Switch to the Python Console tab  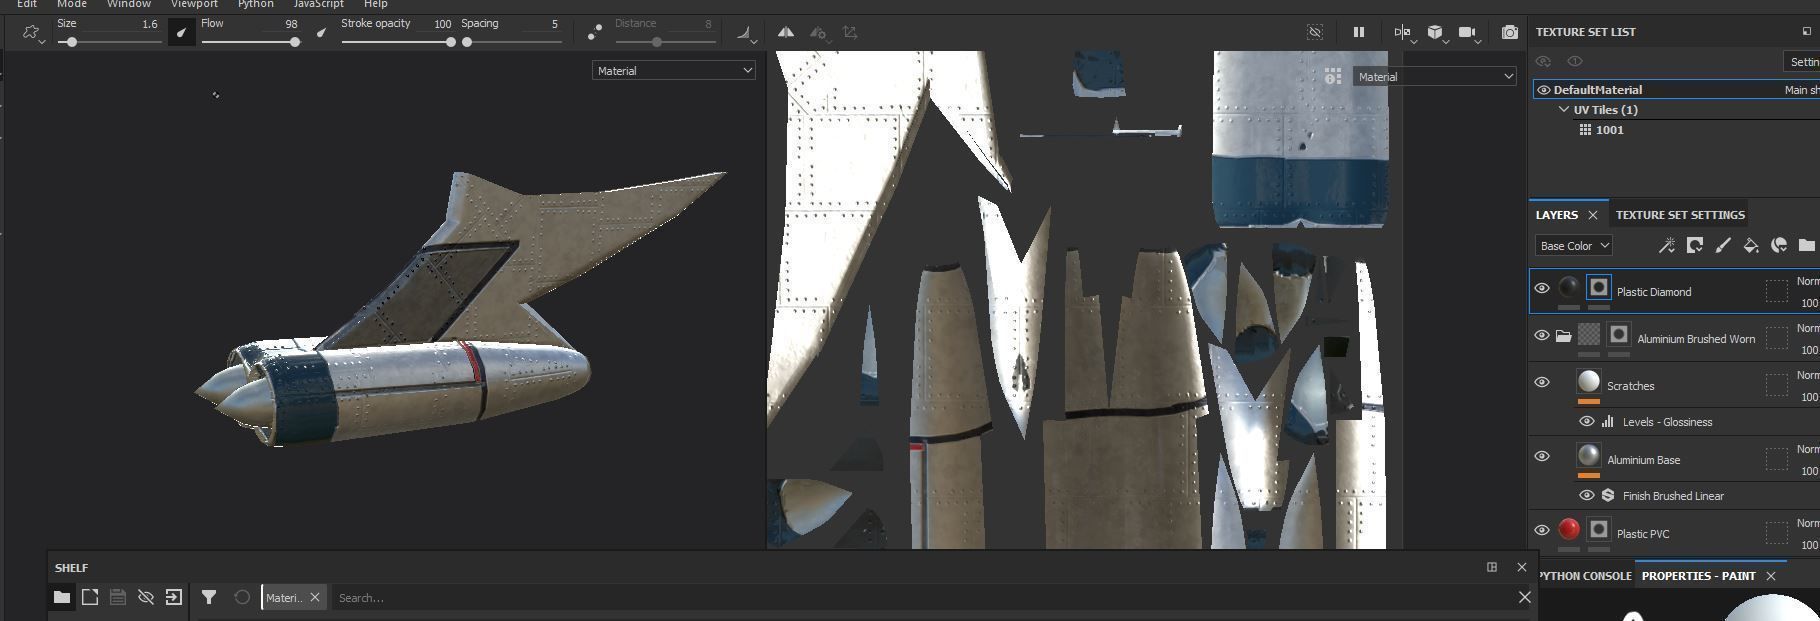1585,576
